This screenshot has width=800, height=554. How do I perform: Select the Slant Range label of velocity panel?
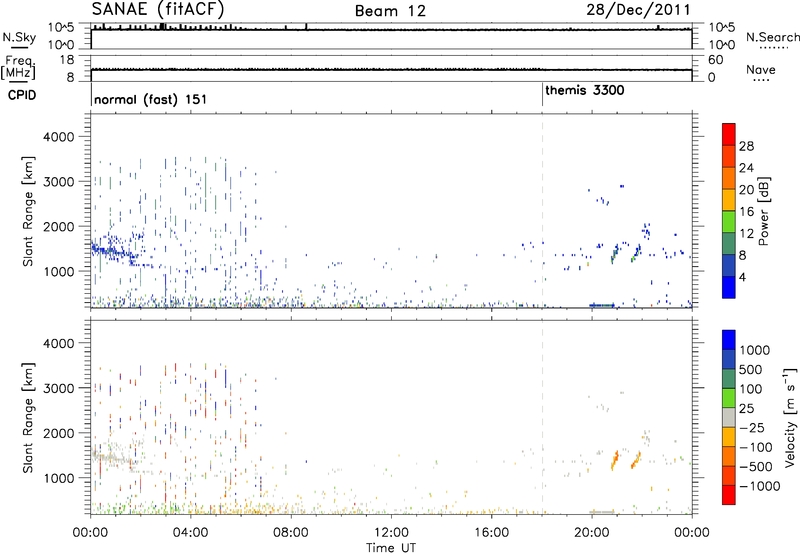pos(28,417)
